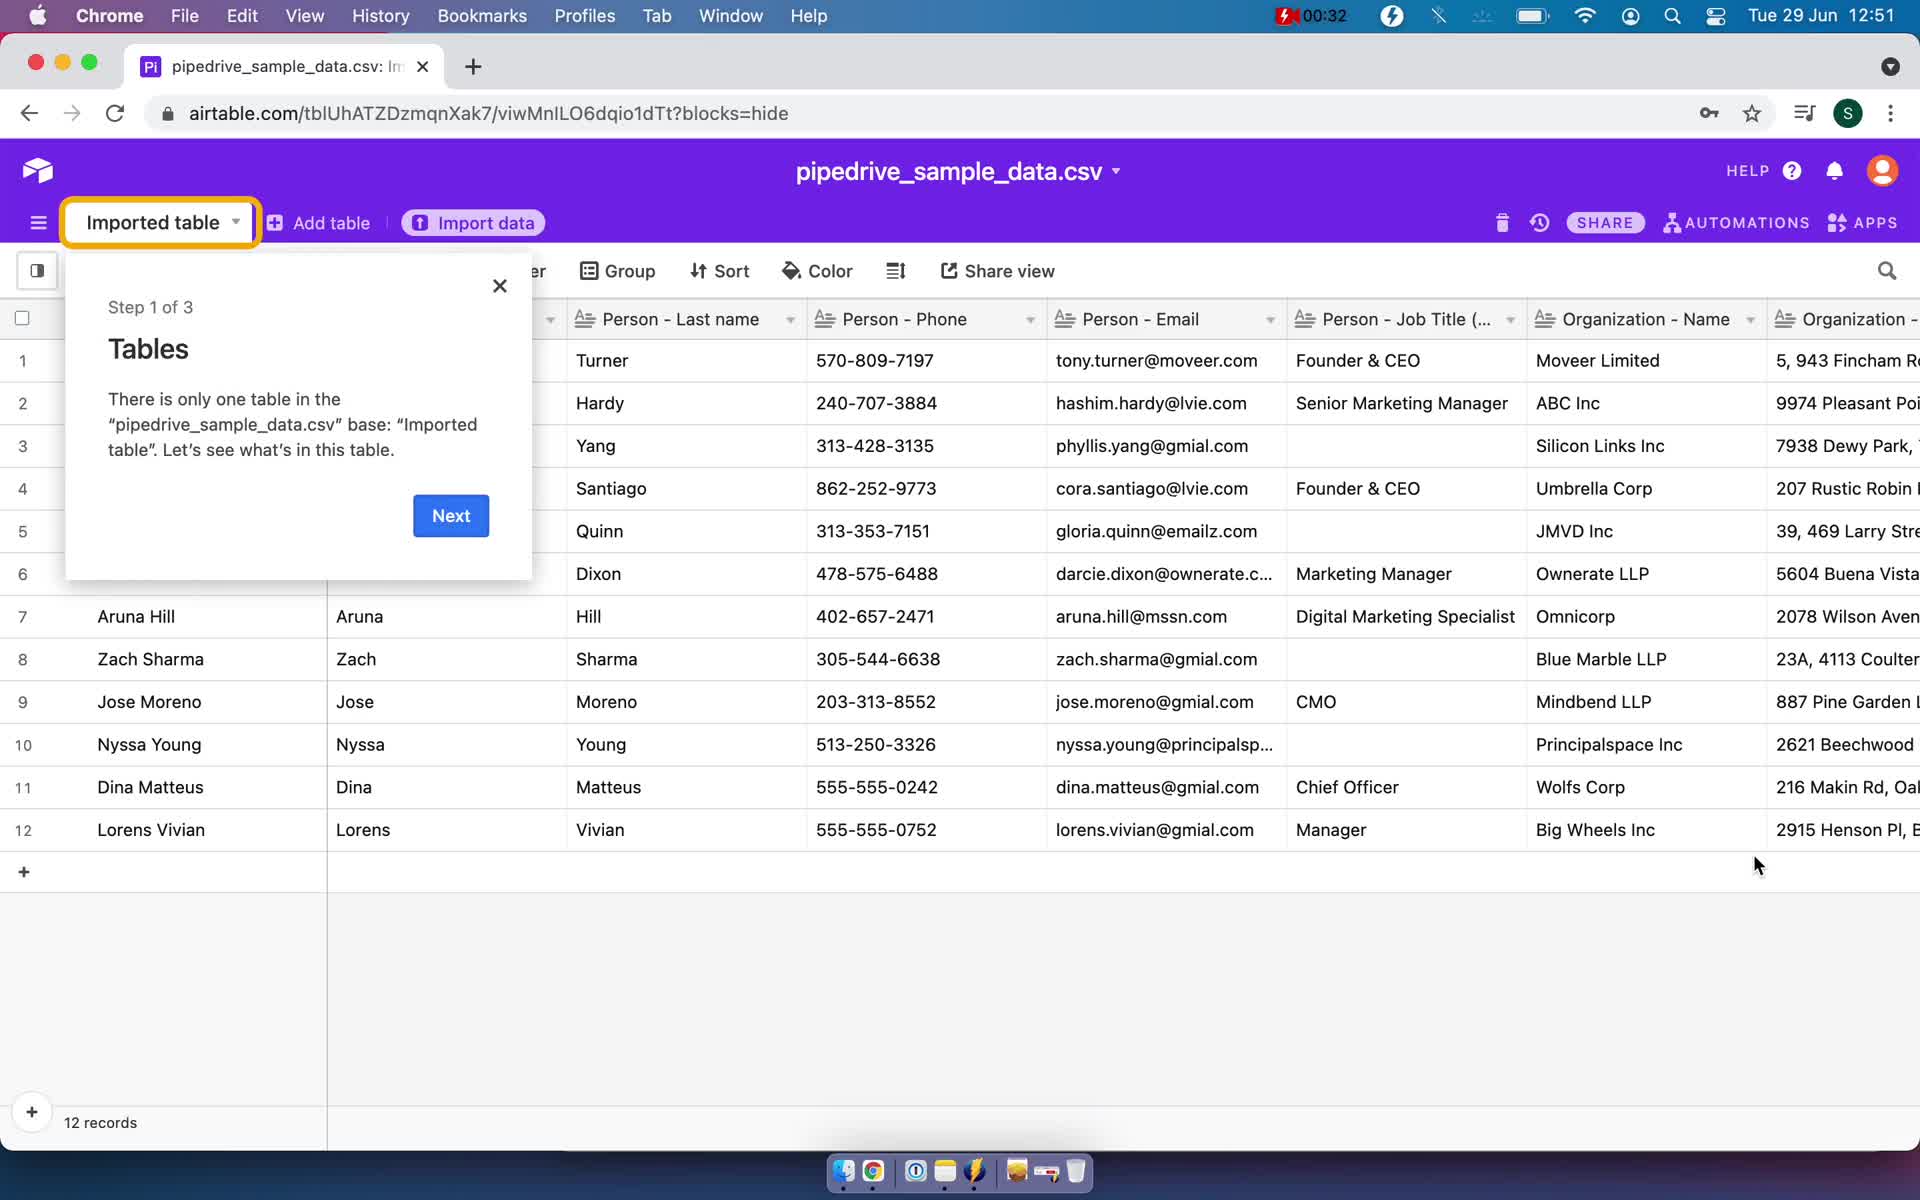
Task: Open the password key icon in address bar
Action: point(1709,114)
